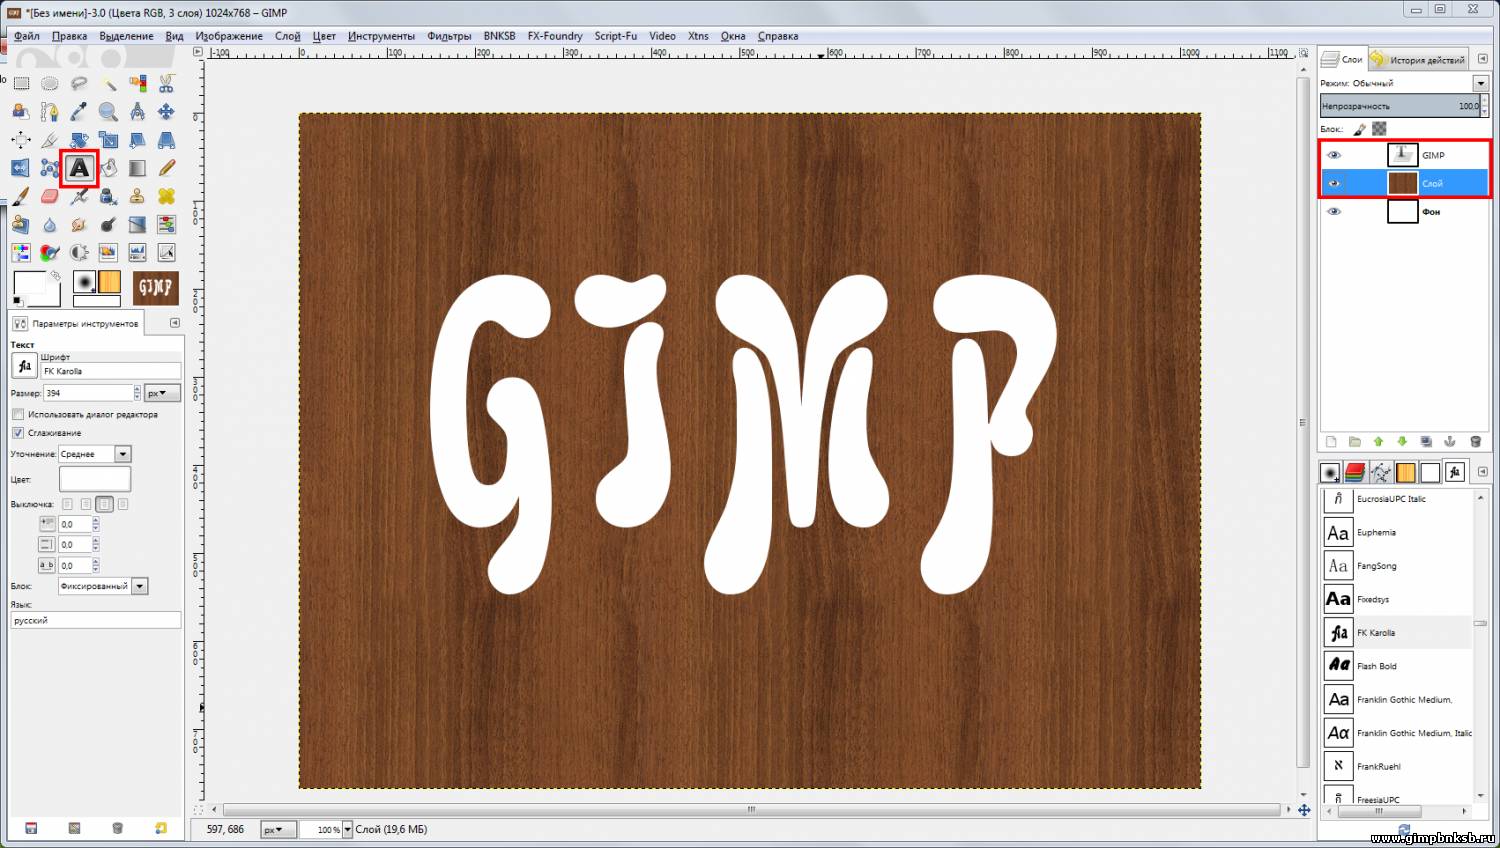Select the GIMP text layer thumbnail
1500x848 pixels.
pos(1402,155)
